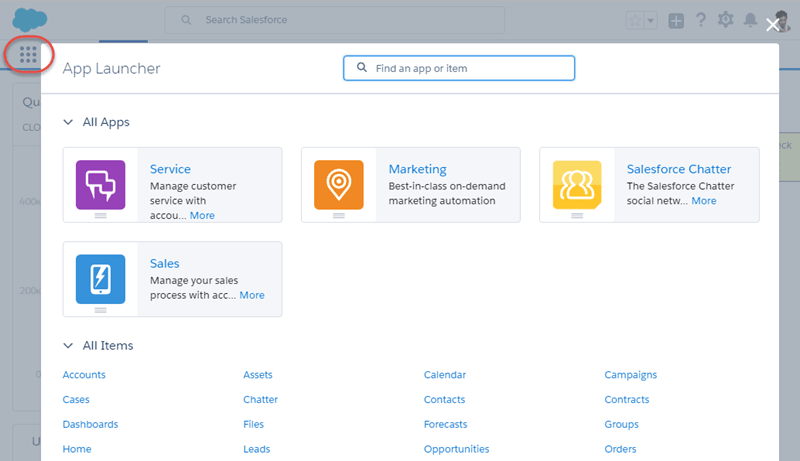Open the Accounts item
The width and height of the screenshot is (800, 461).
[x=84, y=375]
